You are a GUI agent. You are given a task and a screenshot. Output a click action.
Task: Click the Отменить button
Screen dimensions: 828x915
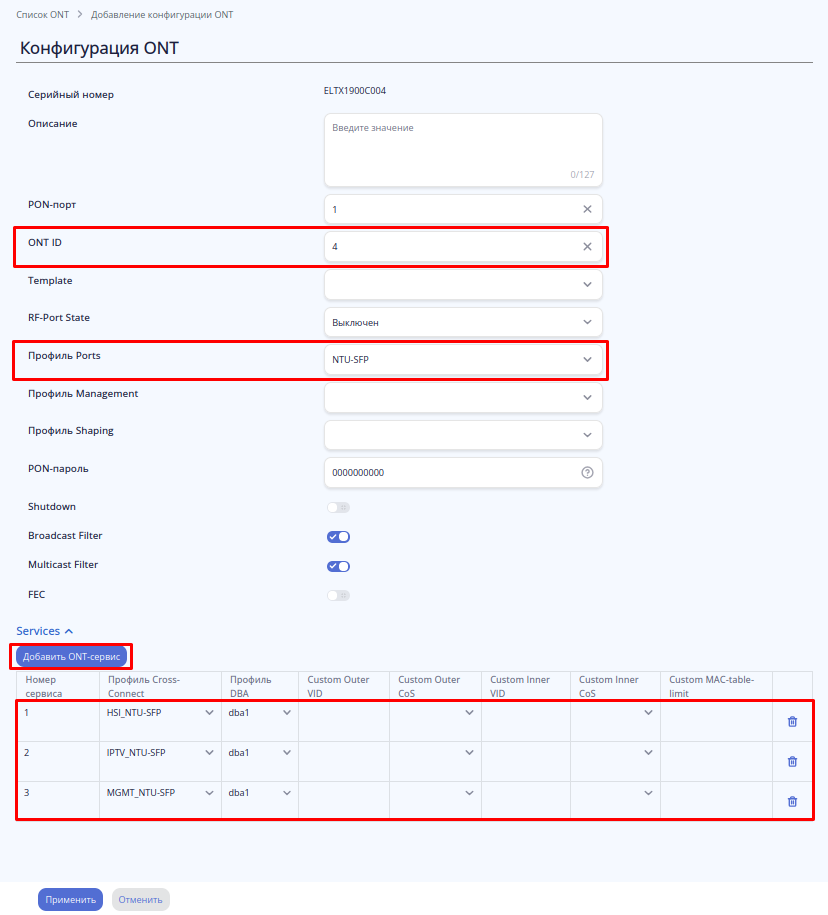click(140, 899)
